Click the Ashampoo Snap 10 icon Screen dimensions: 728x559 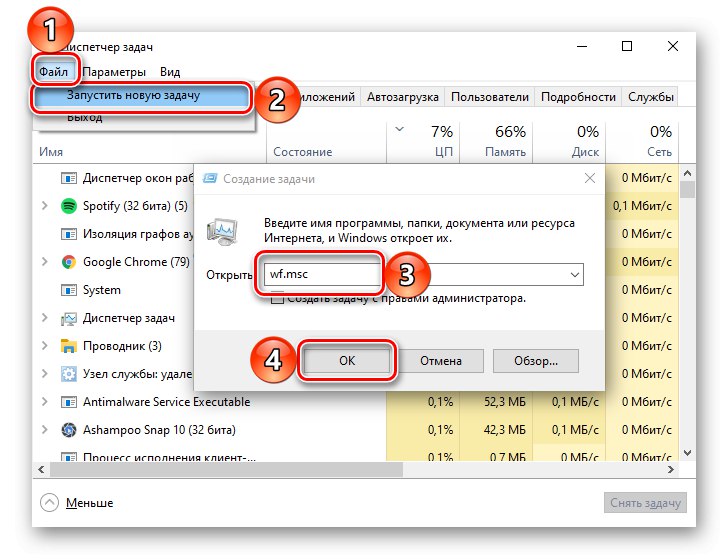69,430
